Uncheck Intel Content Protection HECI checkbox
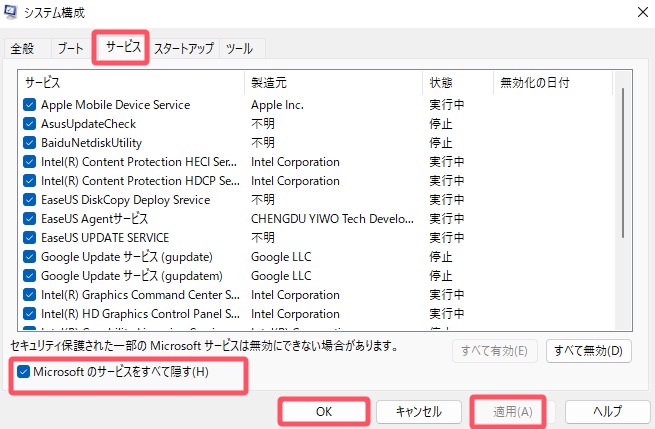This screenshot has width=655, height=429. coord(29,162)
